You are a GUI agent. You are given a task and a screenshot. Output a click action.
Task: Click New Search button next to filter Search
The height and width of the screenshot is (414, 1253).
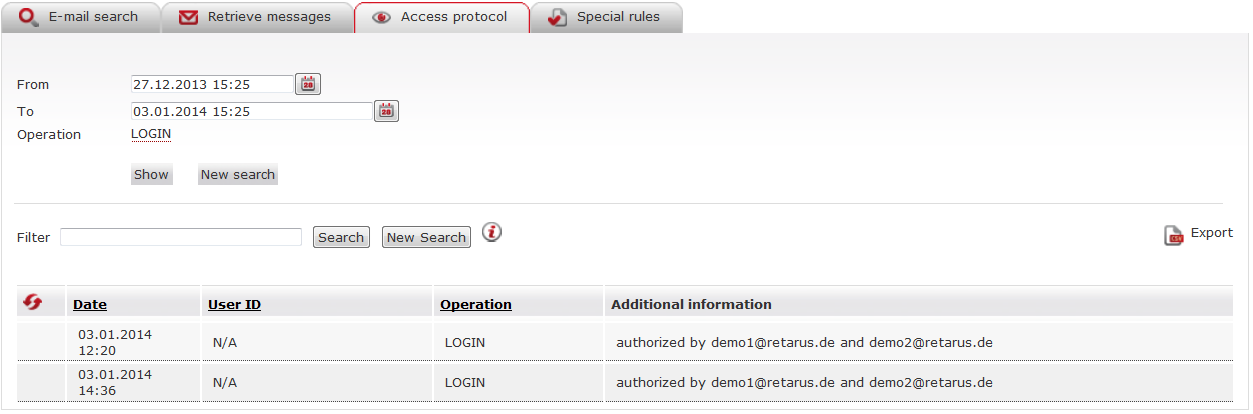(x=426, y=237)
